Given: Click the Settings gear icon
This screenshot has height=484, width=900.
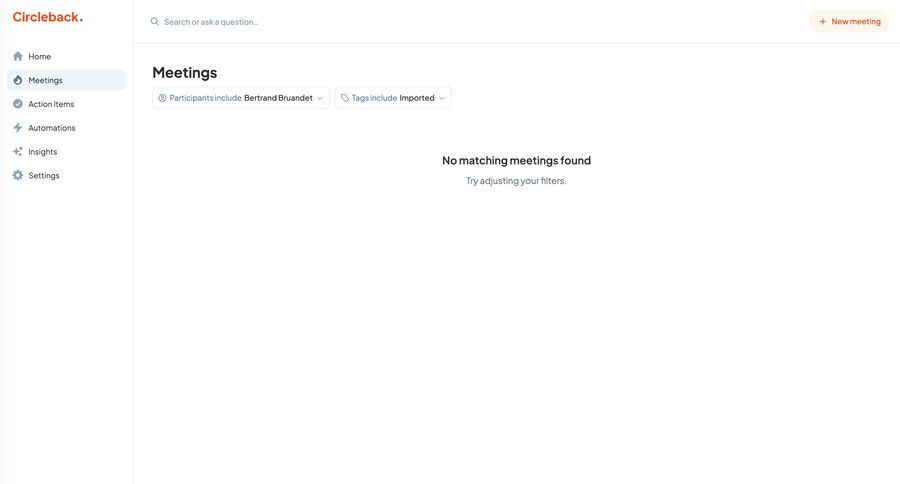Looking at the screenshot, I should point(18,176).
